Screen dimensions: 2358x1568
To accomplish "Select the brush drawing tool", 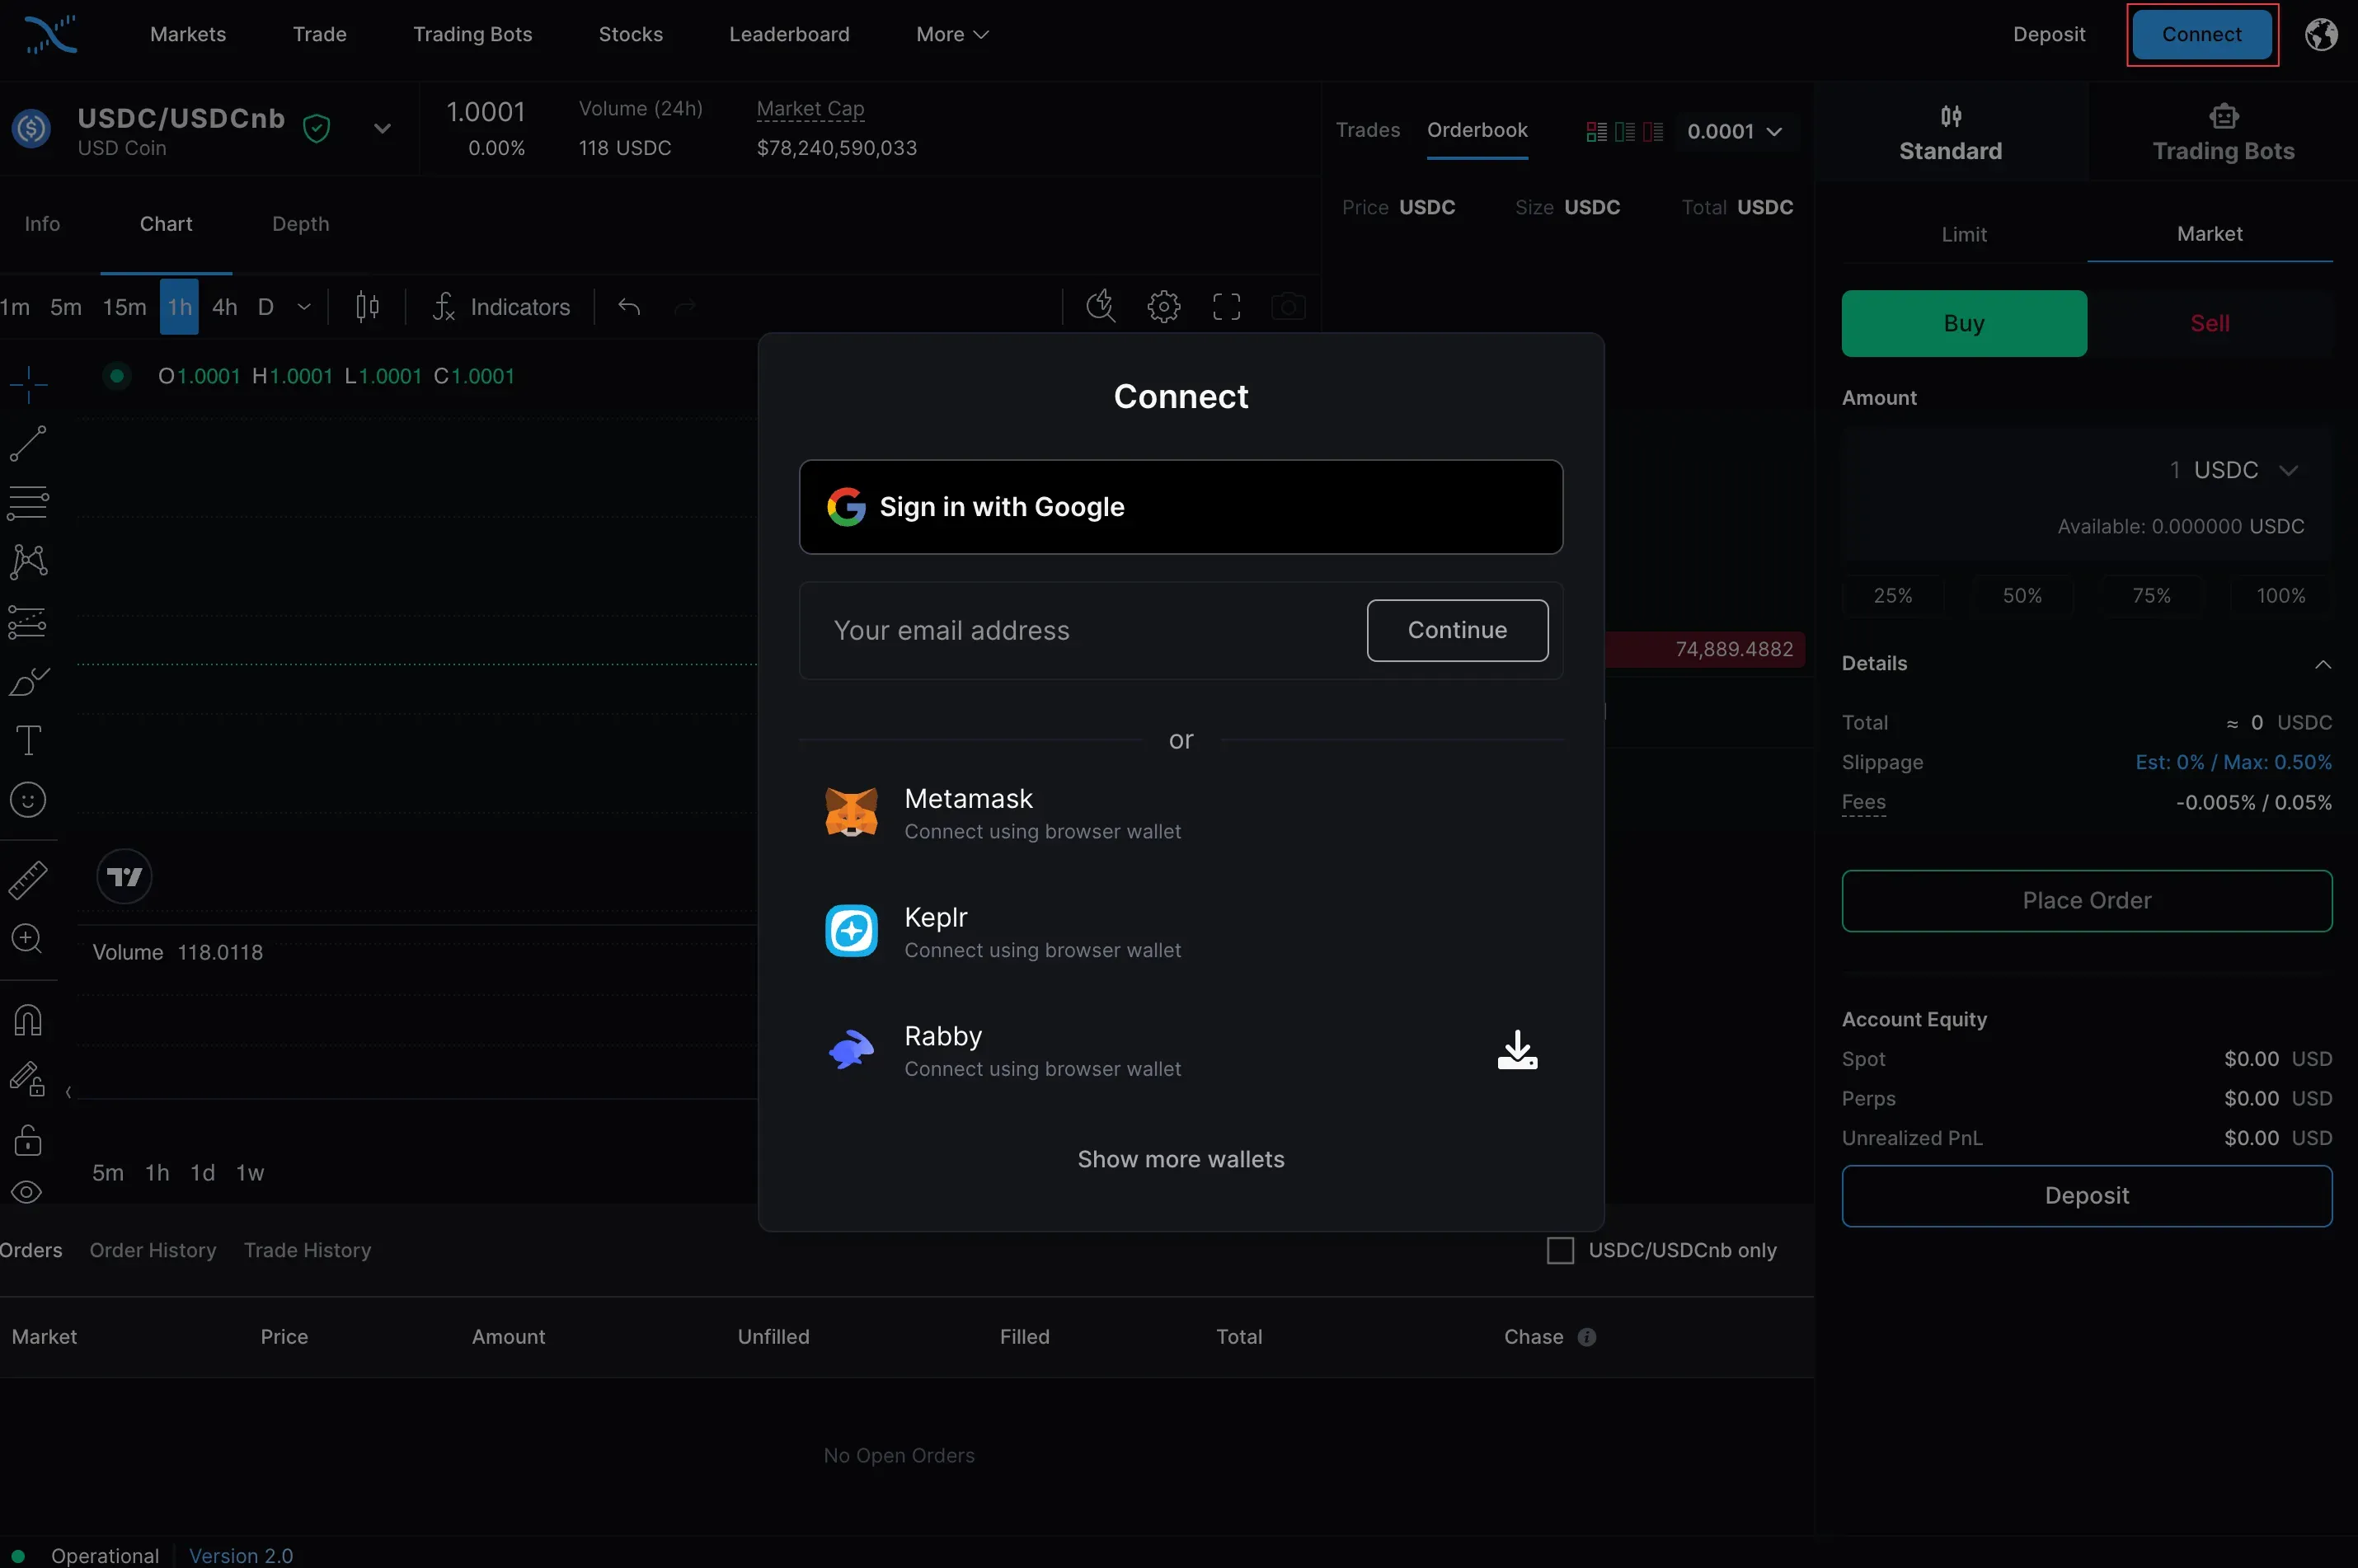I will coord(28,681).
